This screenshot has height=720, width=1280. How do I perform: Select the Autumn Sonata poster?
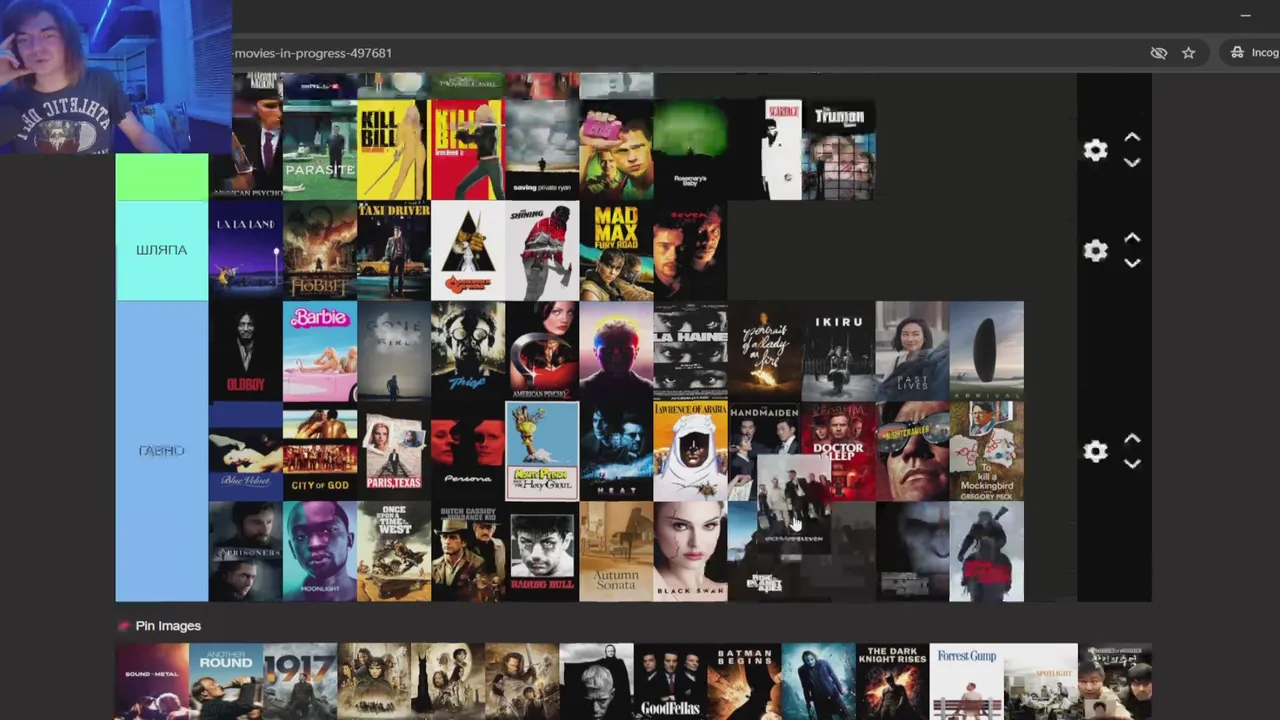(x=616, y=551)
